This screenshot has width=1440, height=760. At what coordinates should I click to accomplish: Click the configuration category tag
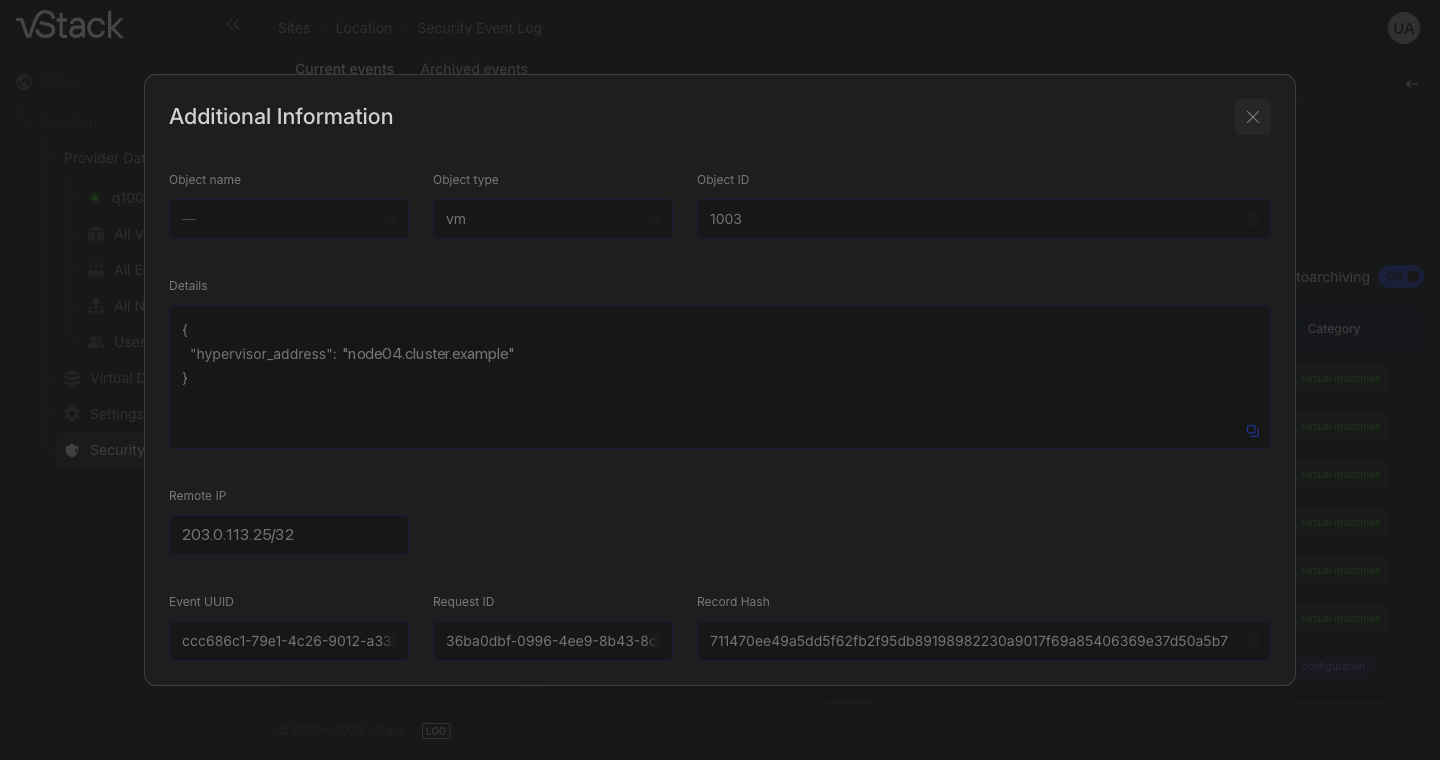1334,666
